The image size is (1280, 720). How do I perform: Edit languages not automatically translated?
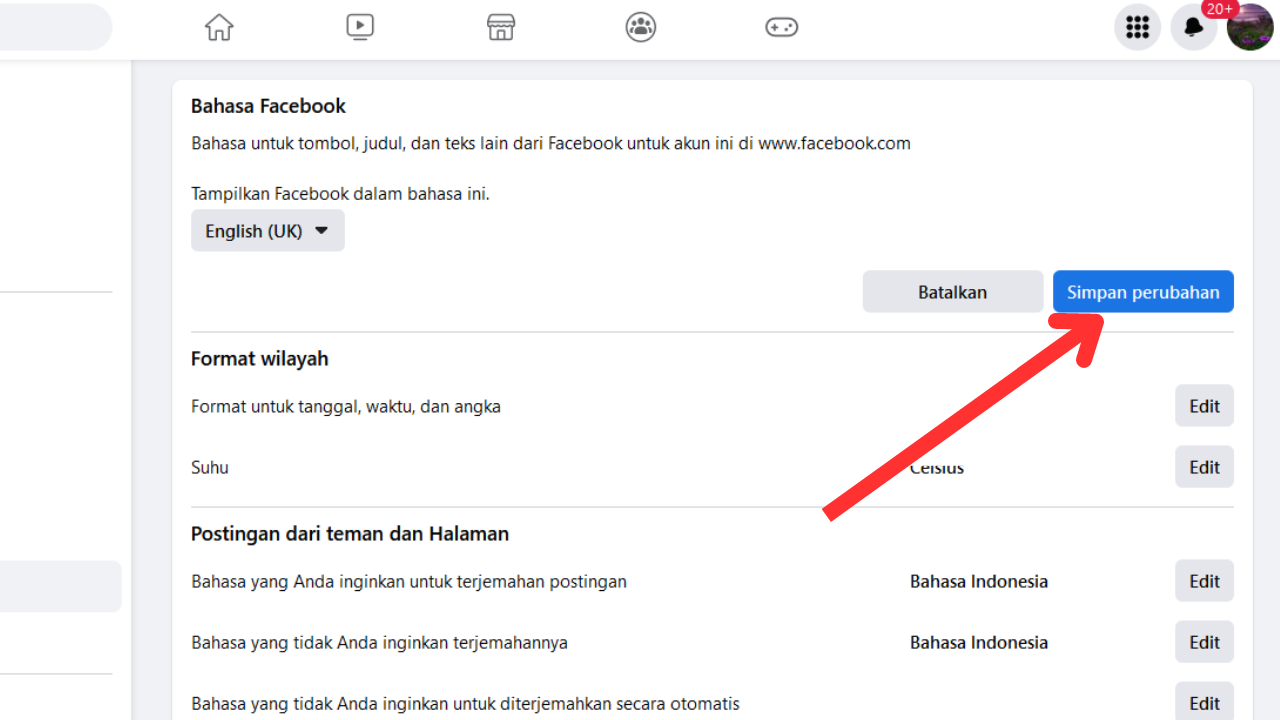[x=1204, y=702]
